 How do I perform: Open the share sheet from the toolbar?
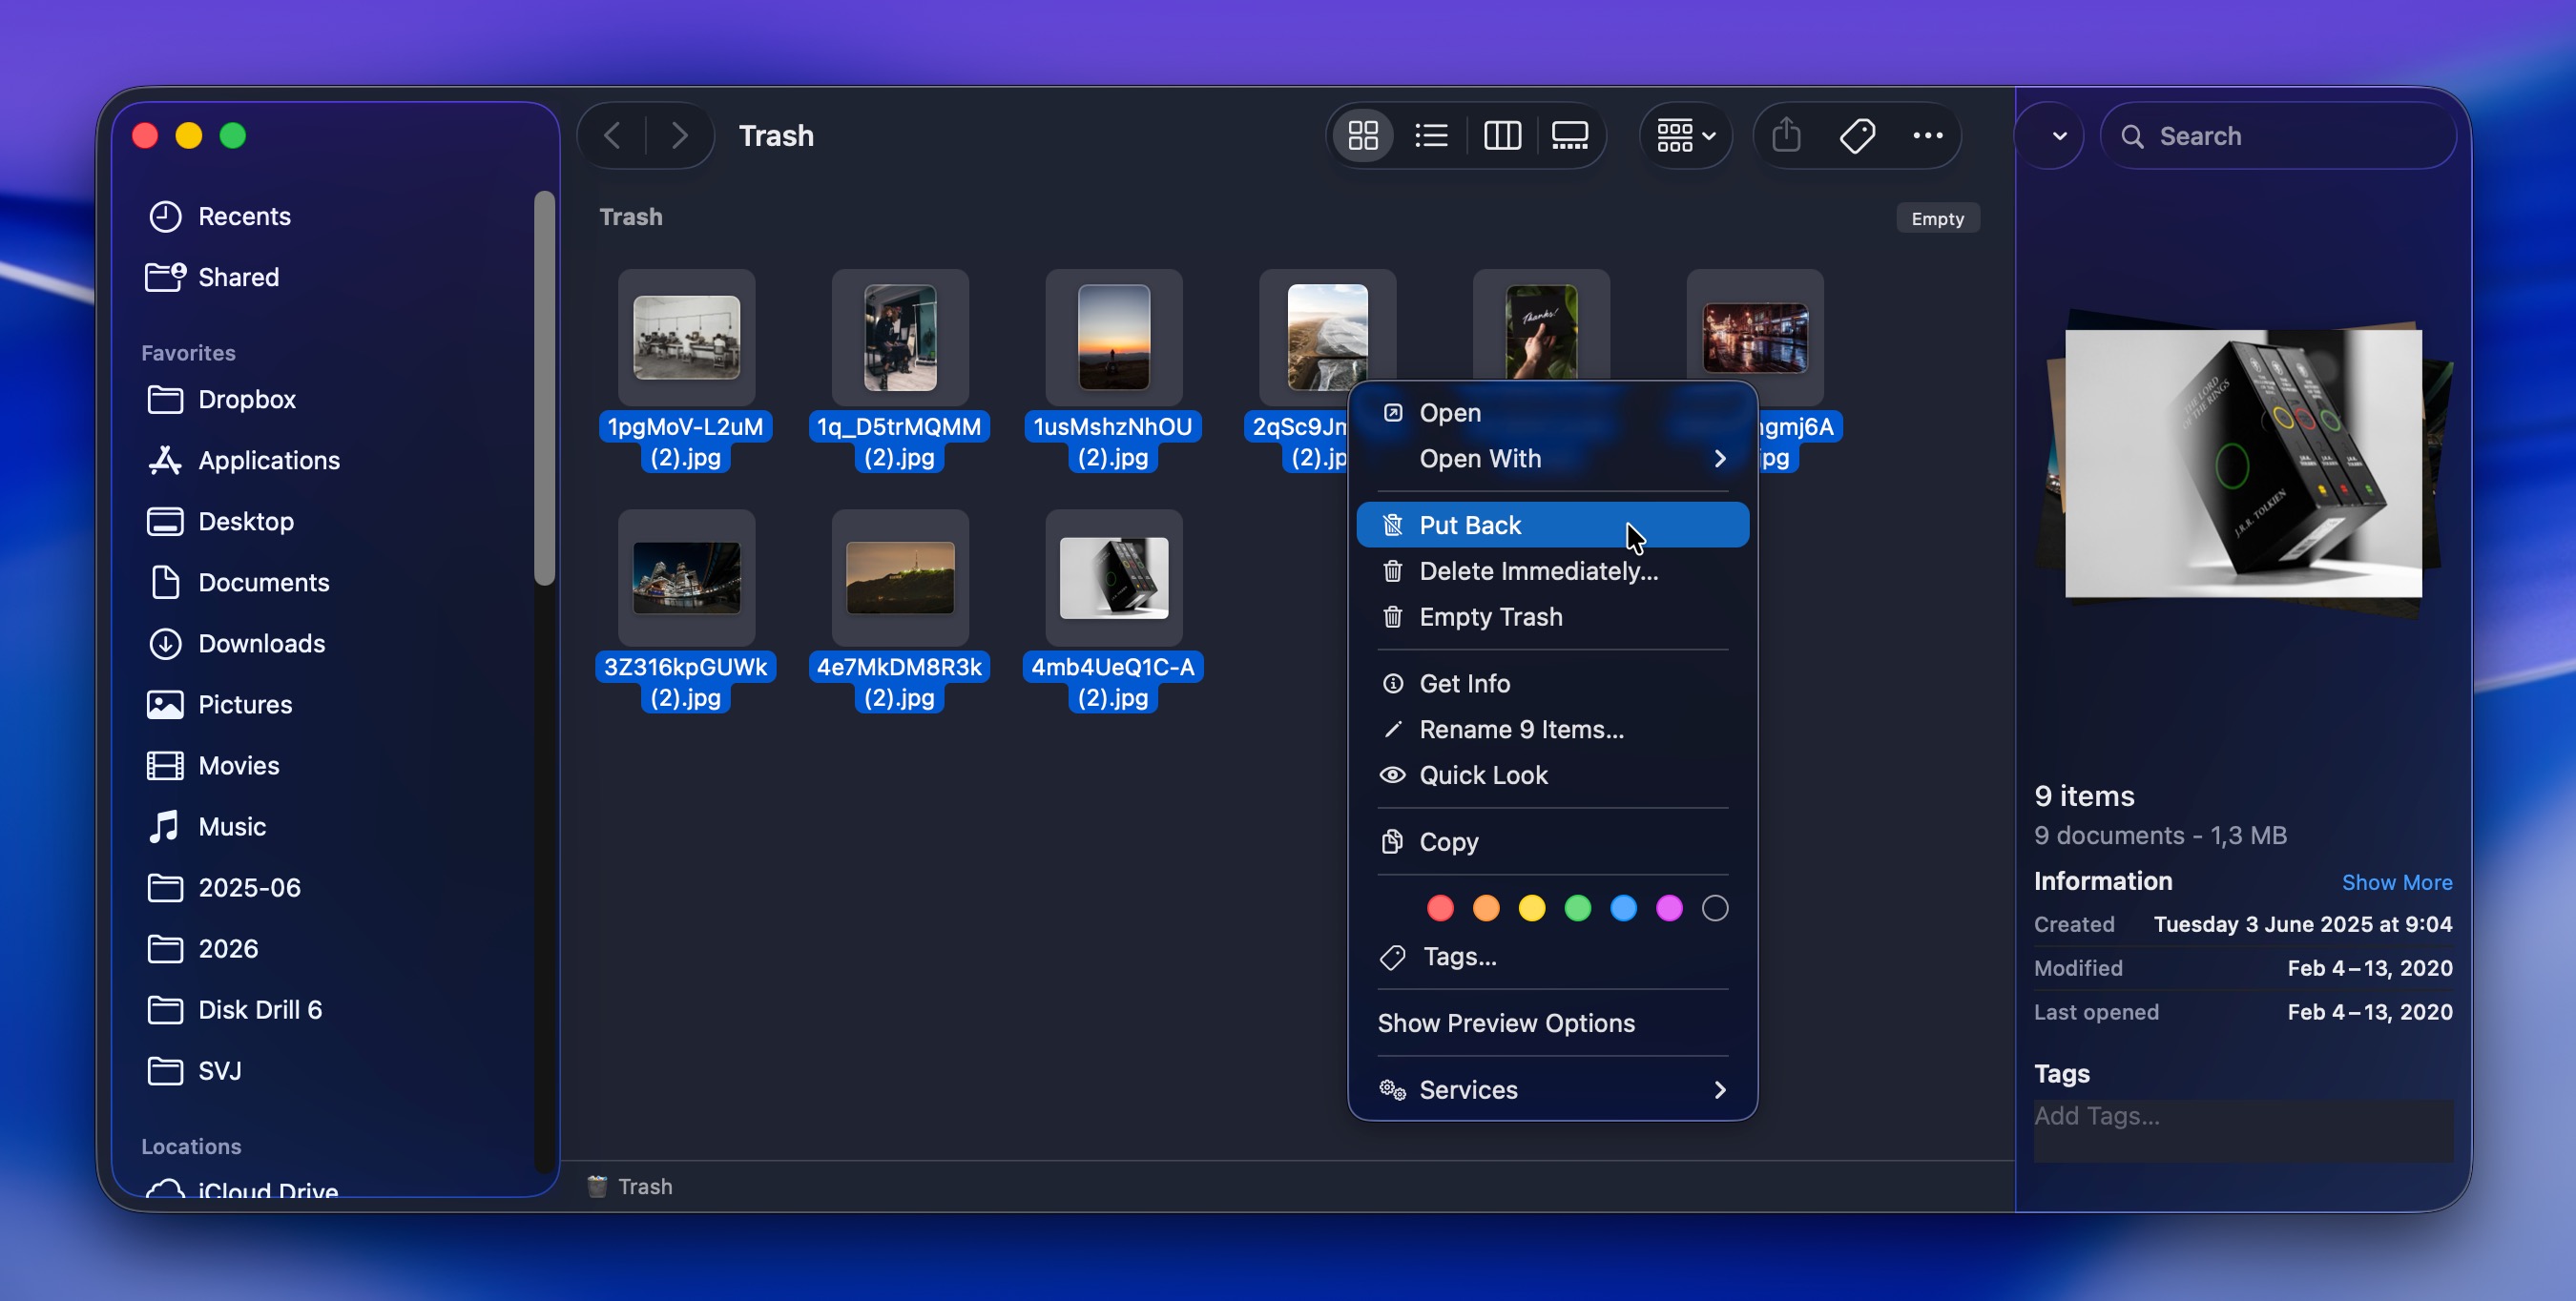pyautogui.click(x=1787, y=135)
